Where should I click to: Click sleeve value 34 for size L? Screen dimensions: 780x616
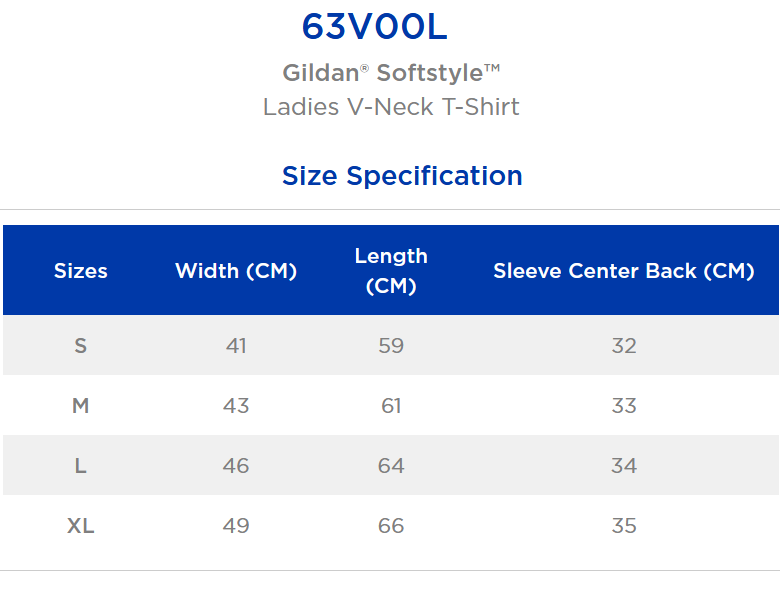click(x=624, y=466)
